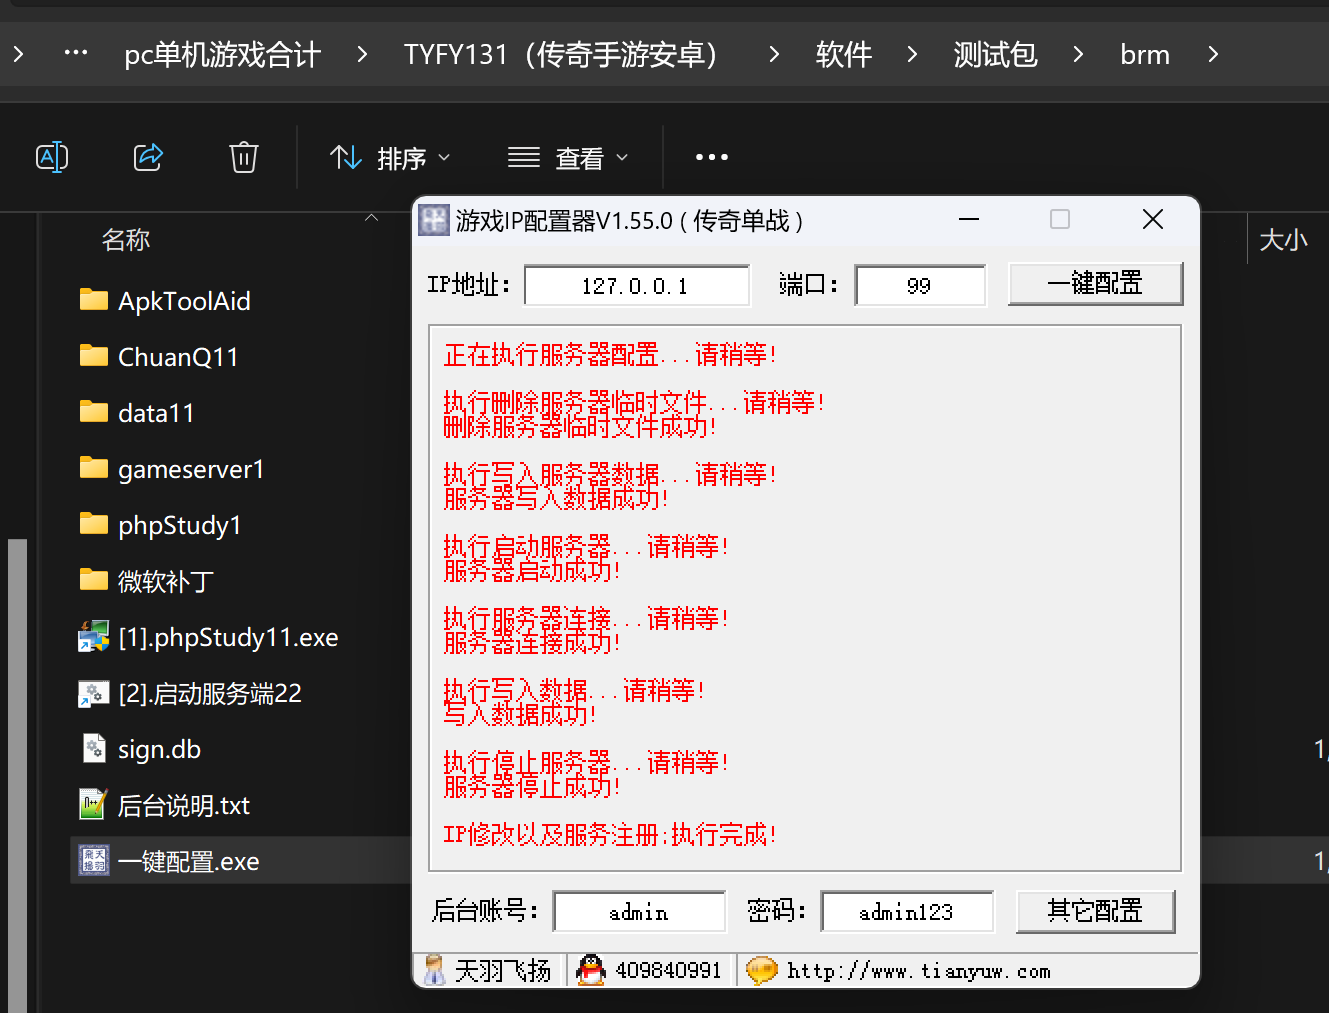Open the 查看 view dropdown
The height and width of the screenshot is (1013, 1329).
(568, 158)
